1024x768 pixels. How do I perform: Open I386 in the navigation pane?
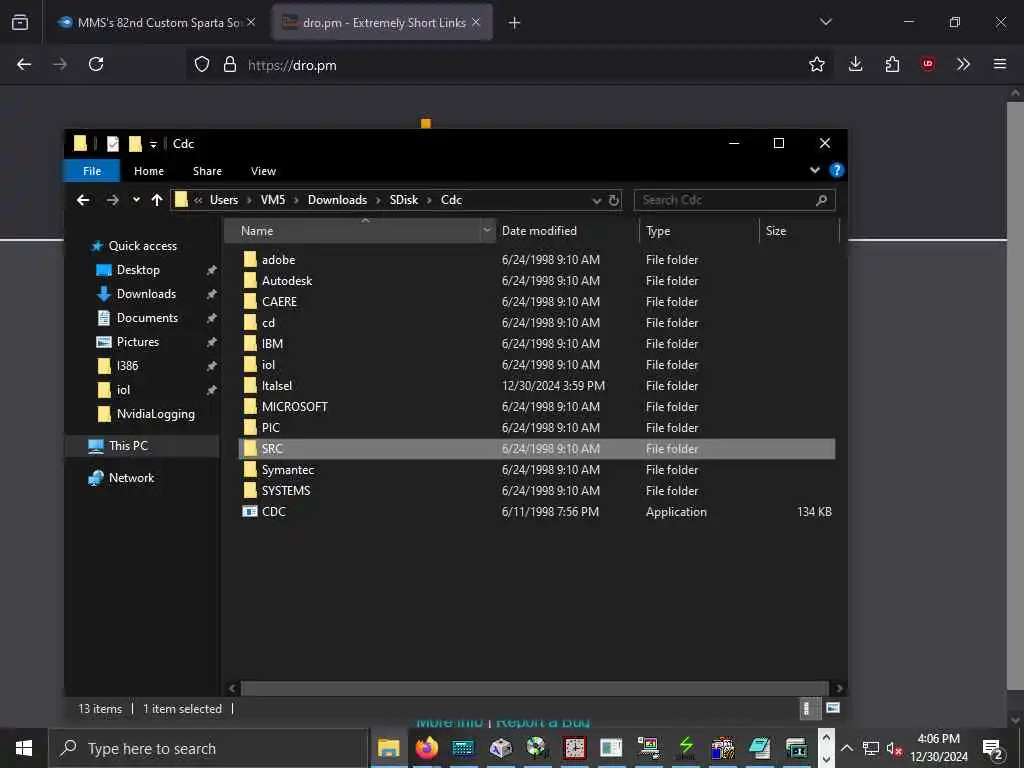[127, 366]
